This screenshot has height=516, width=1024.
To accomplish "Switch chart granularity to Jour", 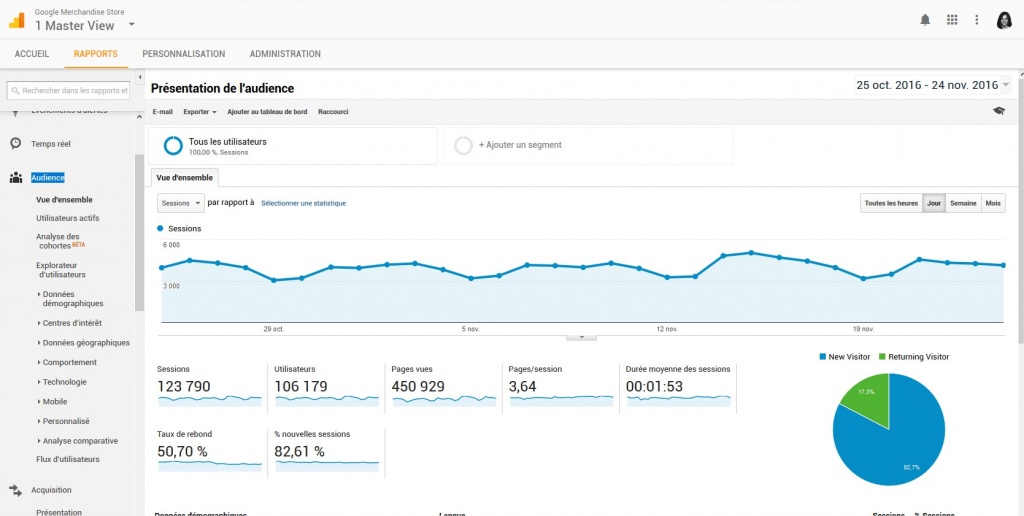I will tap(934, 203).
